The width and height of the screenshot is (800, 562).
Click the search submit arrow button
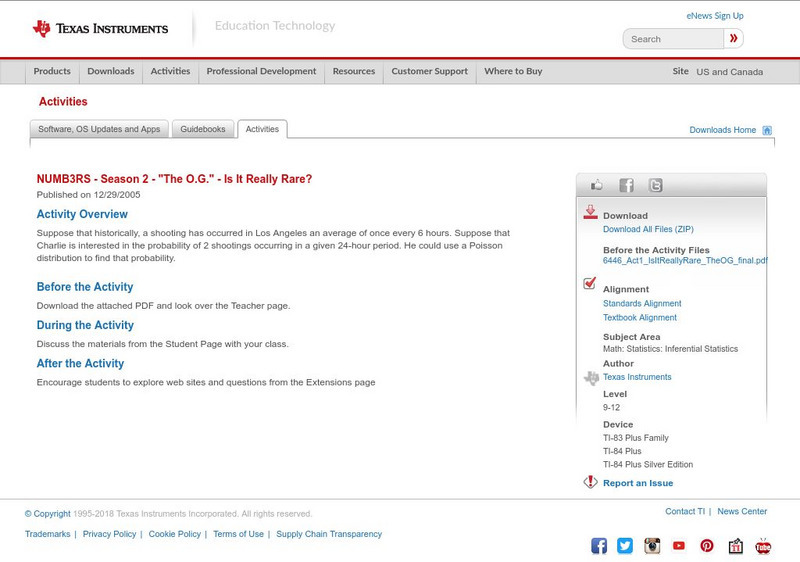pos(733,38)
